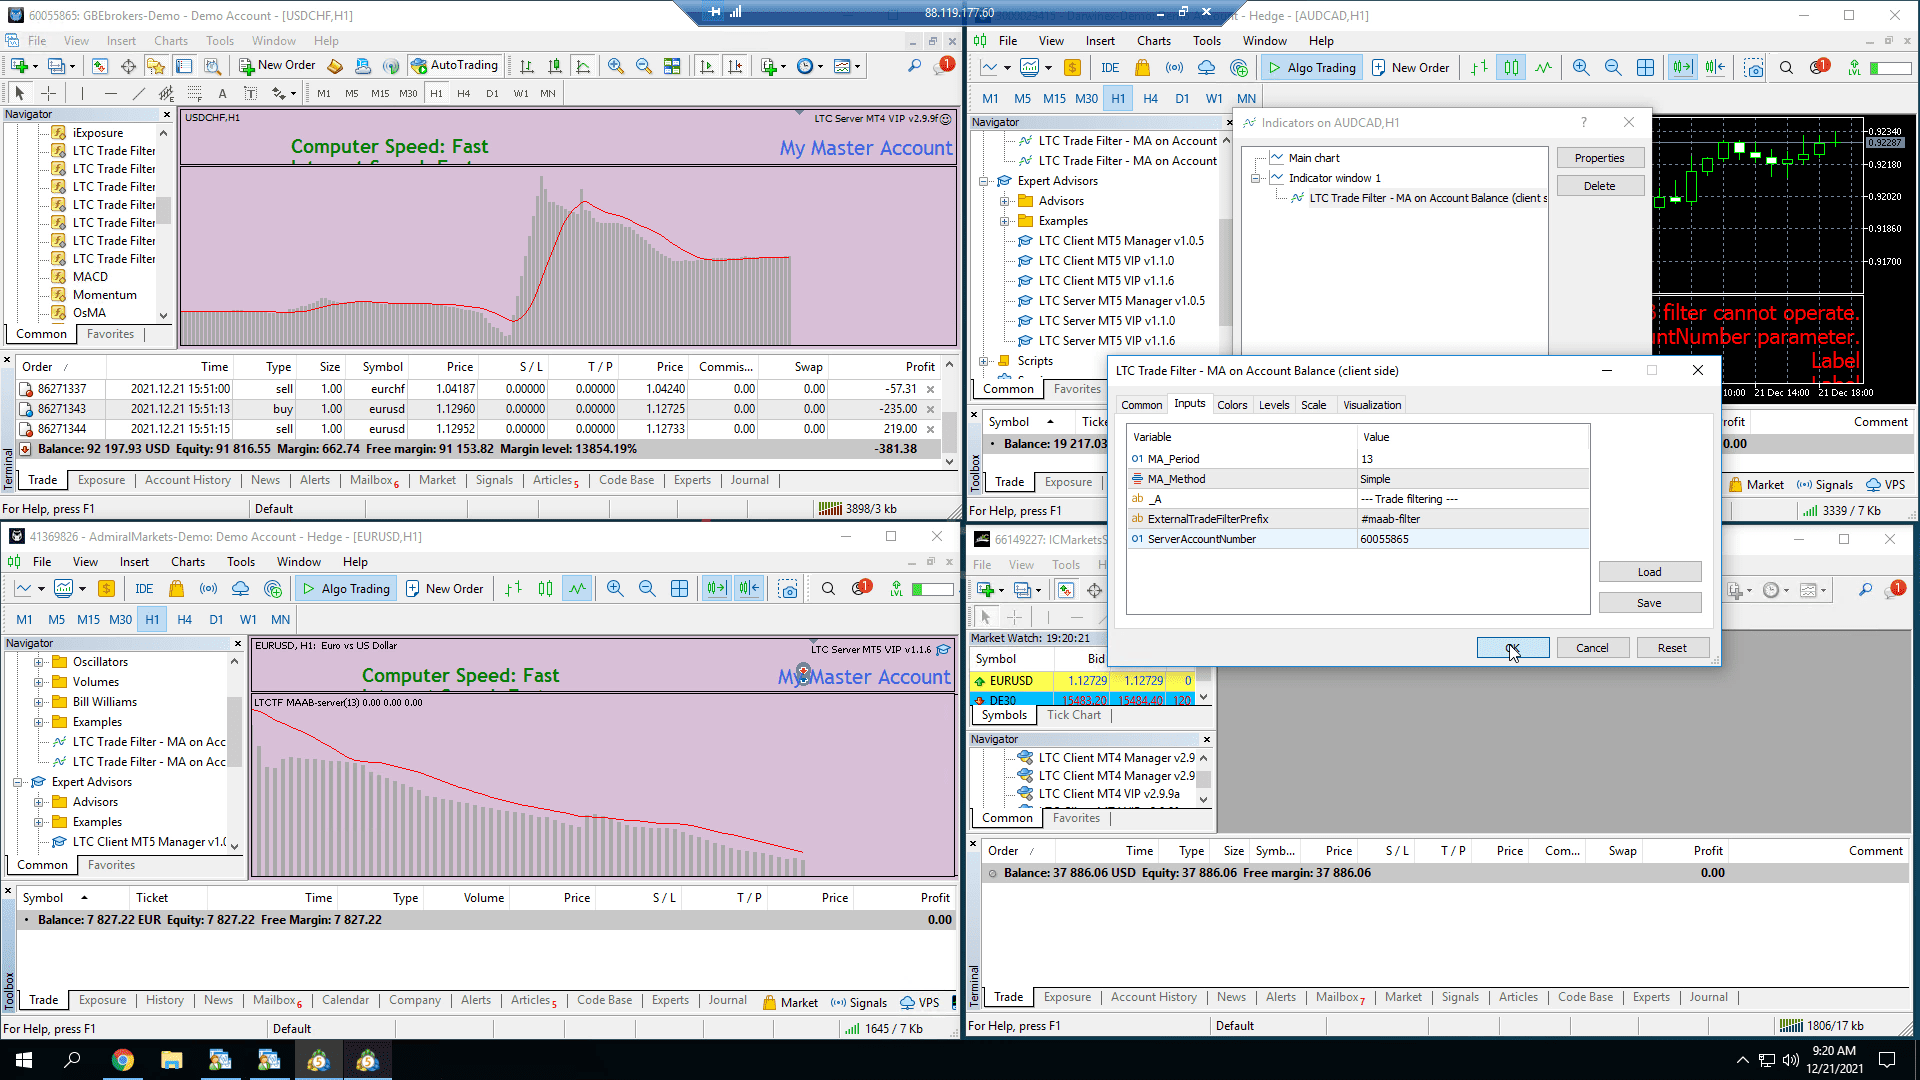Screen dimensions: 1920x1080
Task: Open MetaEditor icon in USDCHF MT4 toolbar
Action: [335, 66]
